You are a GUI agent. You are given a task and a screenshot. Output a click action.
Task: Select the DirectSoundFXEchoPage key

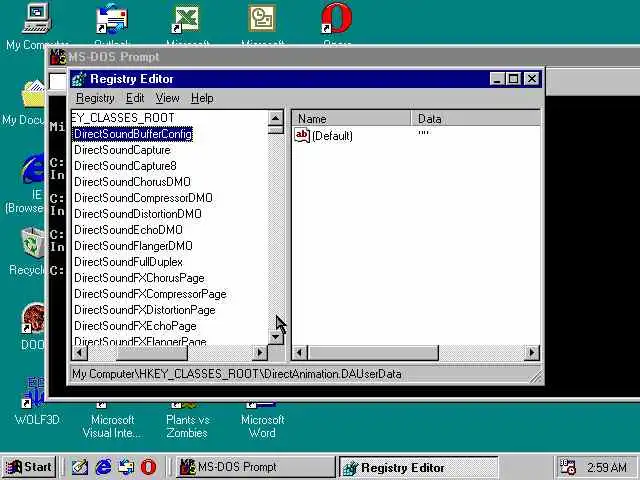135,326
